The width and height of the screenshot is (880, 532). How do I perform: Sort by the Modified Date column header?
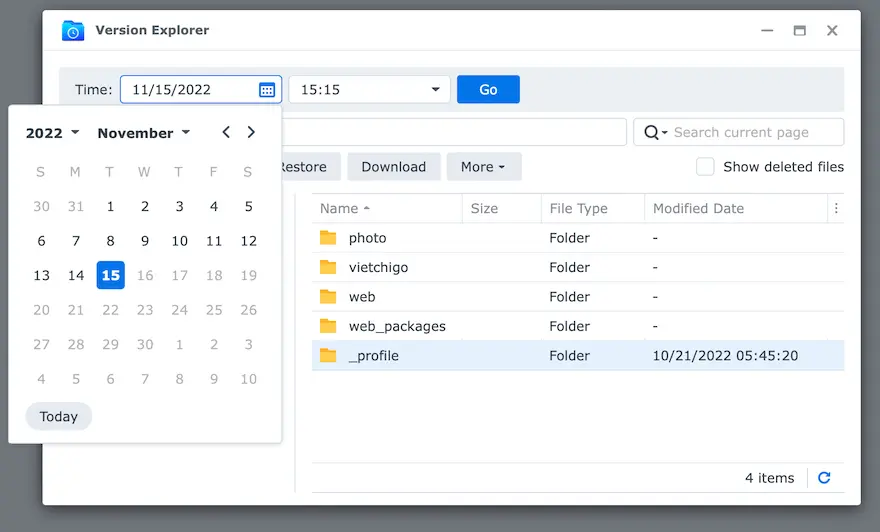(698, 209)
